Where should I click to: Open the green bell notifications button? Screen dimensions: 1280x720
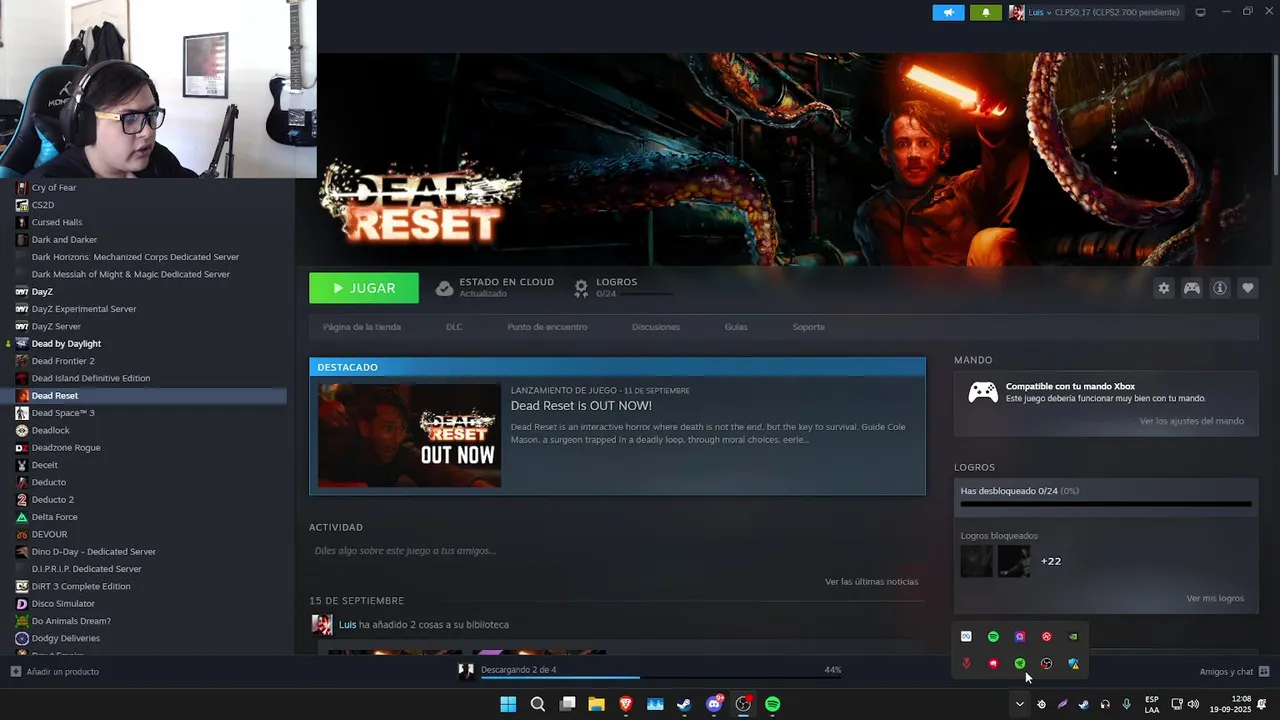pyautogui.click(x=985, y=12)
